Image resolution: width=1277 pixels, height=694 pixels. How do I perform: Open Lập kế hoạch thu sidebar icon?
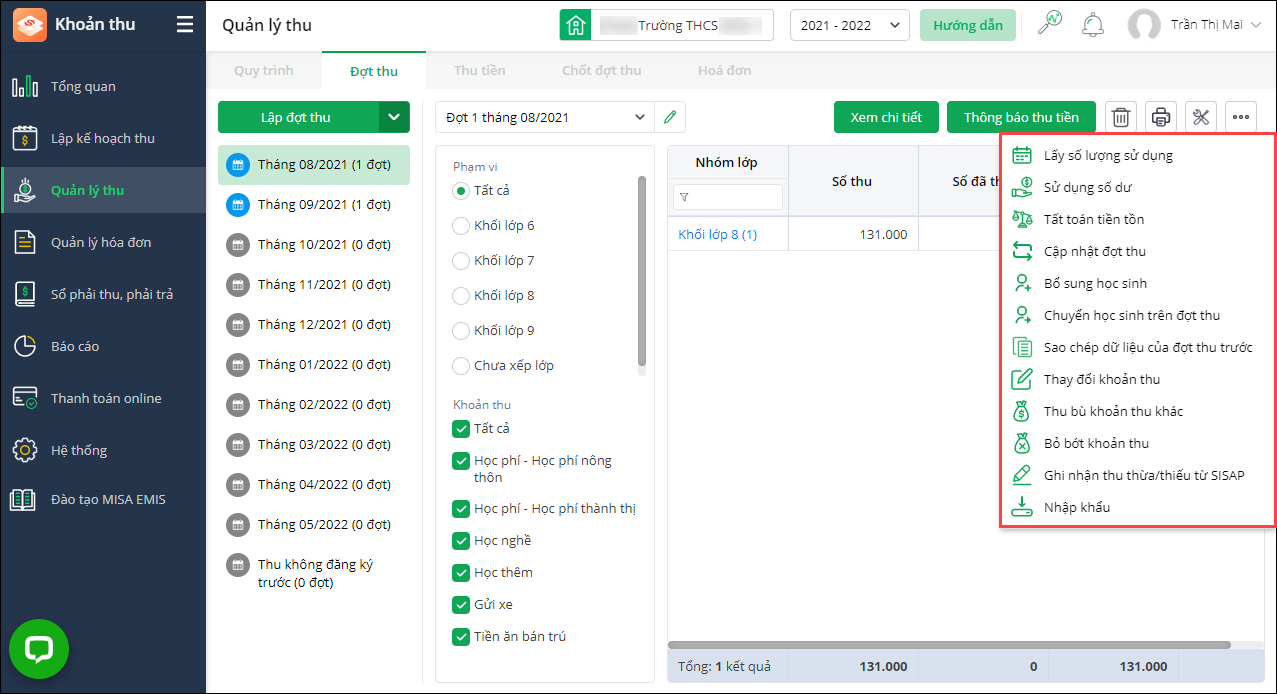tap(25, 138)
